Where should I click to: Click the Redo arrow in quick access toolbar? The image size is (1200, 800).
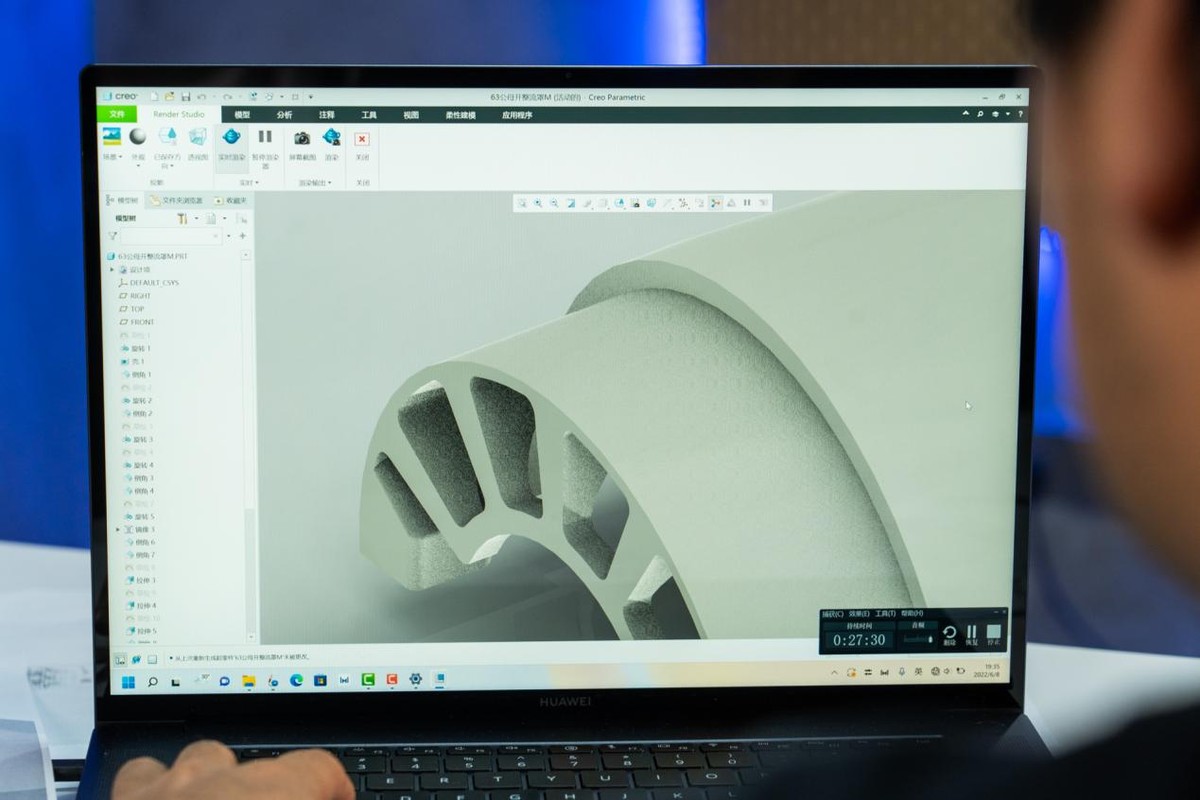pos(227,96)
